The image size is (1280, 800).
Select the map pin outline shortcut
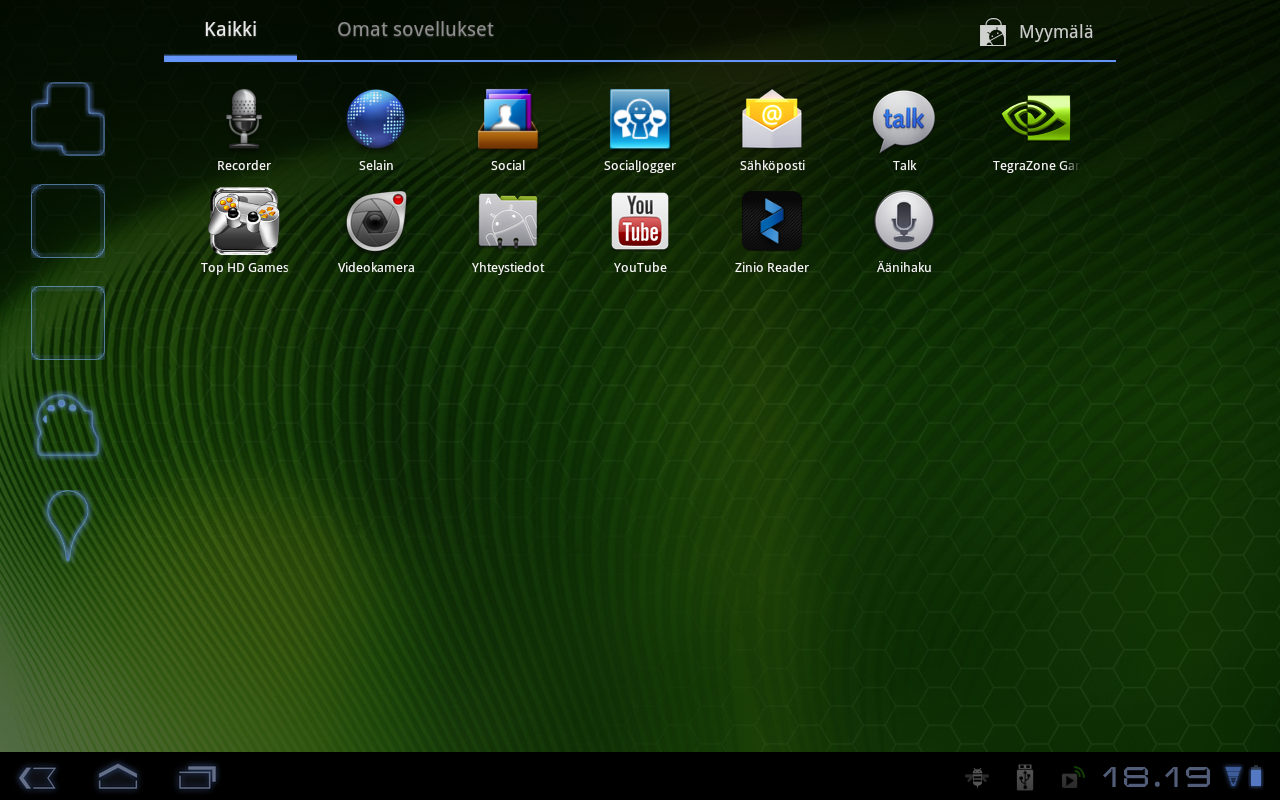coord(68,525)
